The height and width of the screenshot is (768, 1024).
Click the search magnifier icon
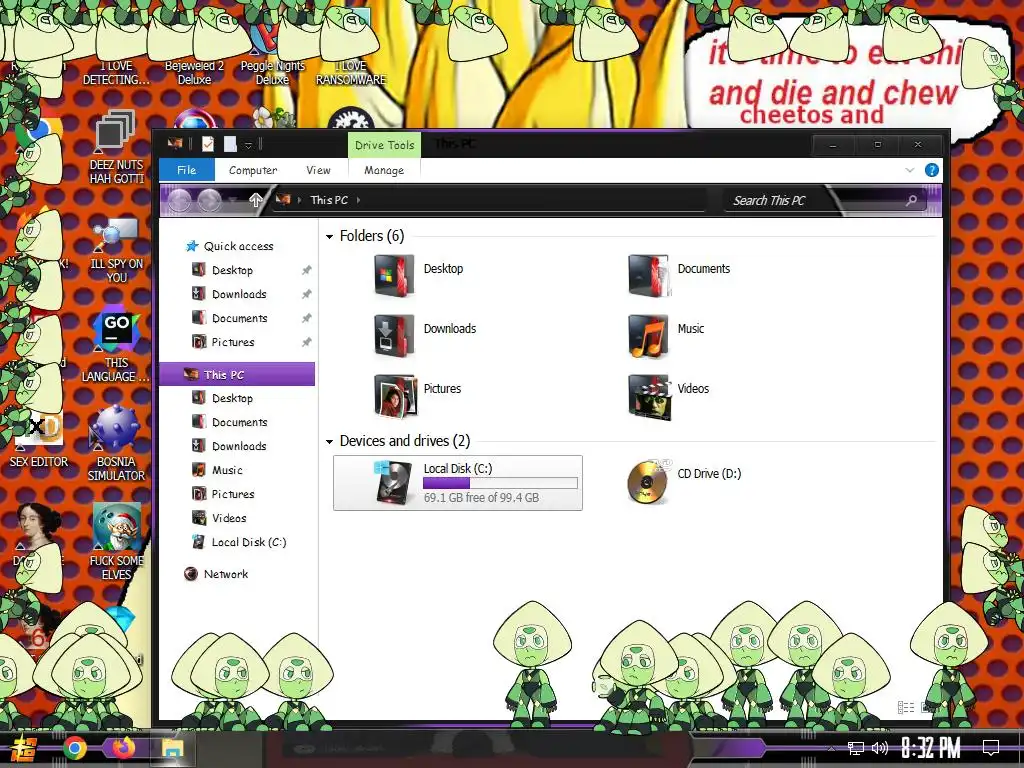coord(911,200)
